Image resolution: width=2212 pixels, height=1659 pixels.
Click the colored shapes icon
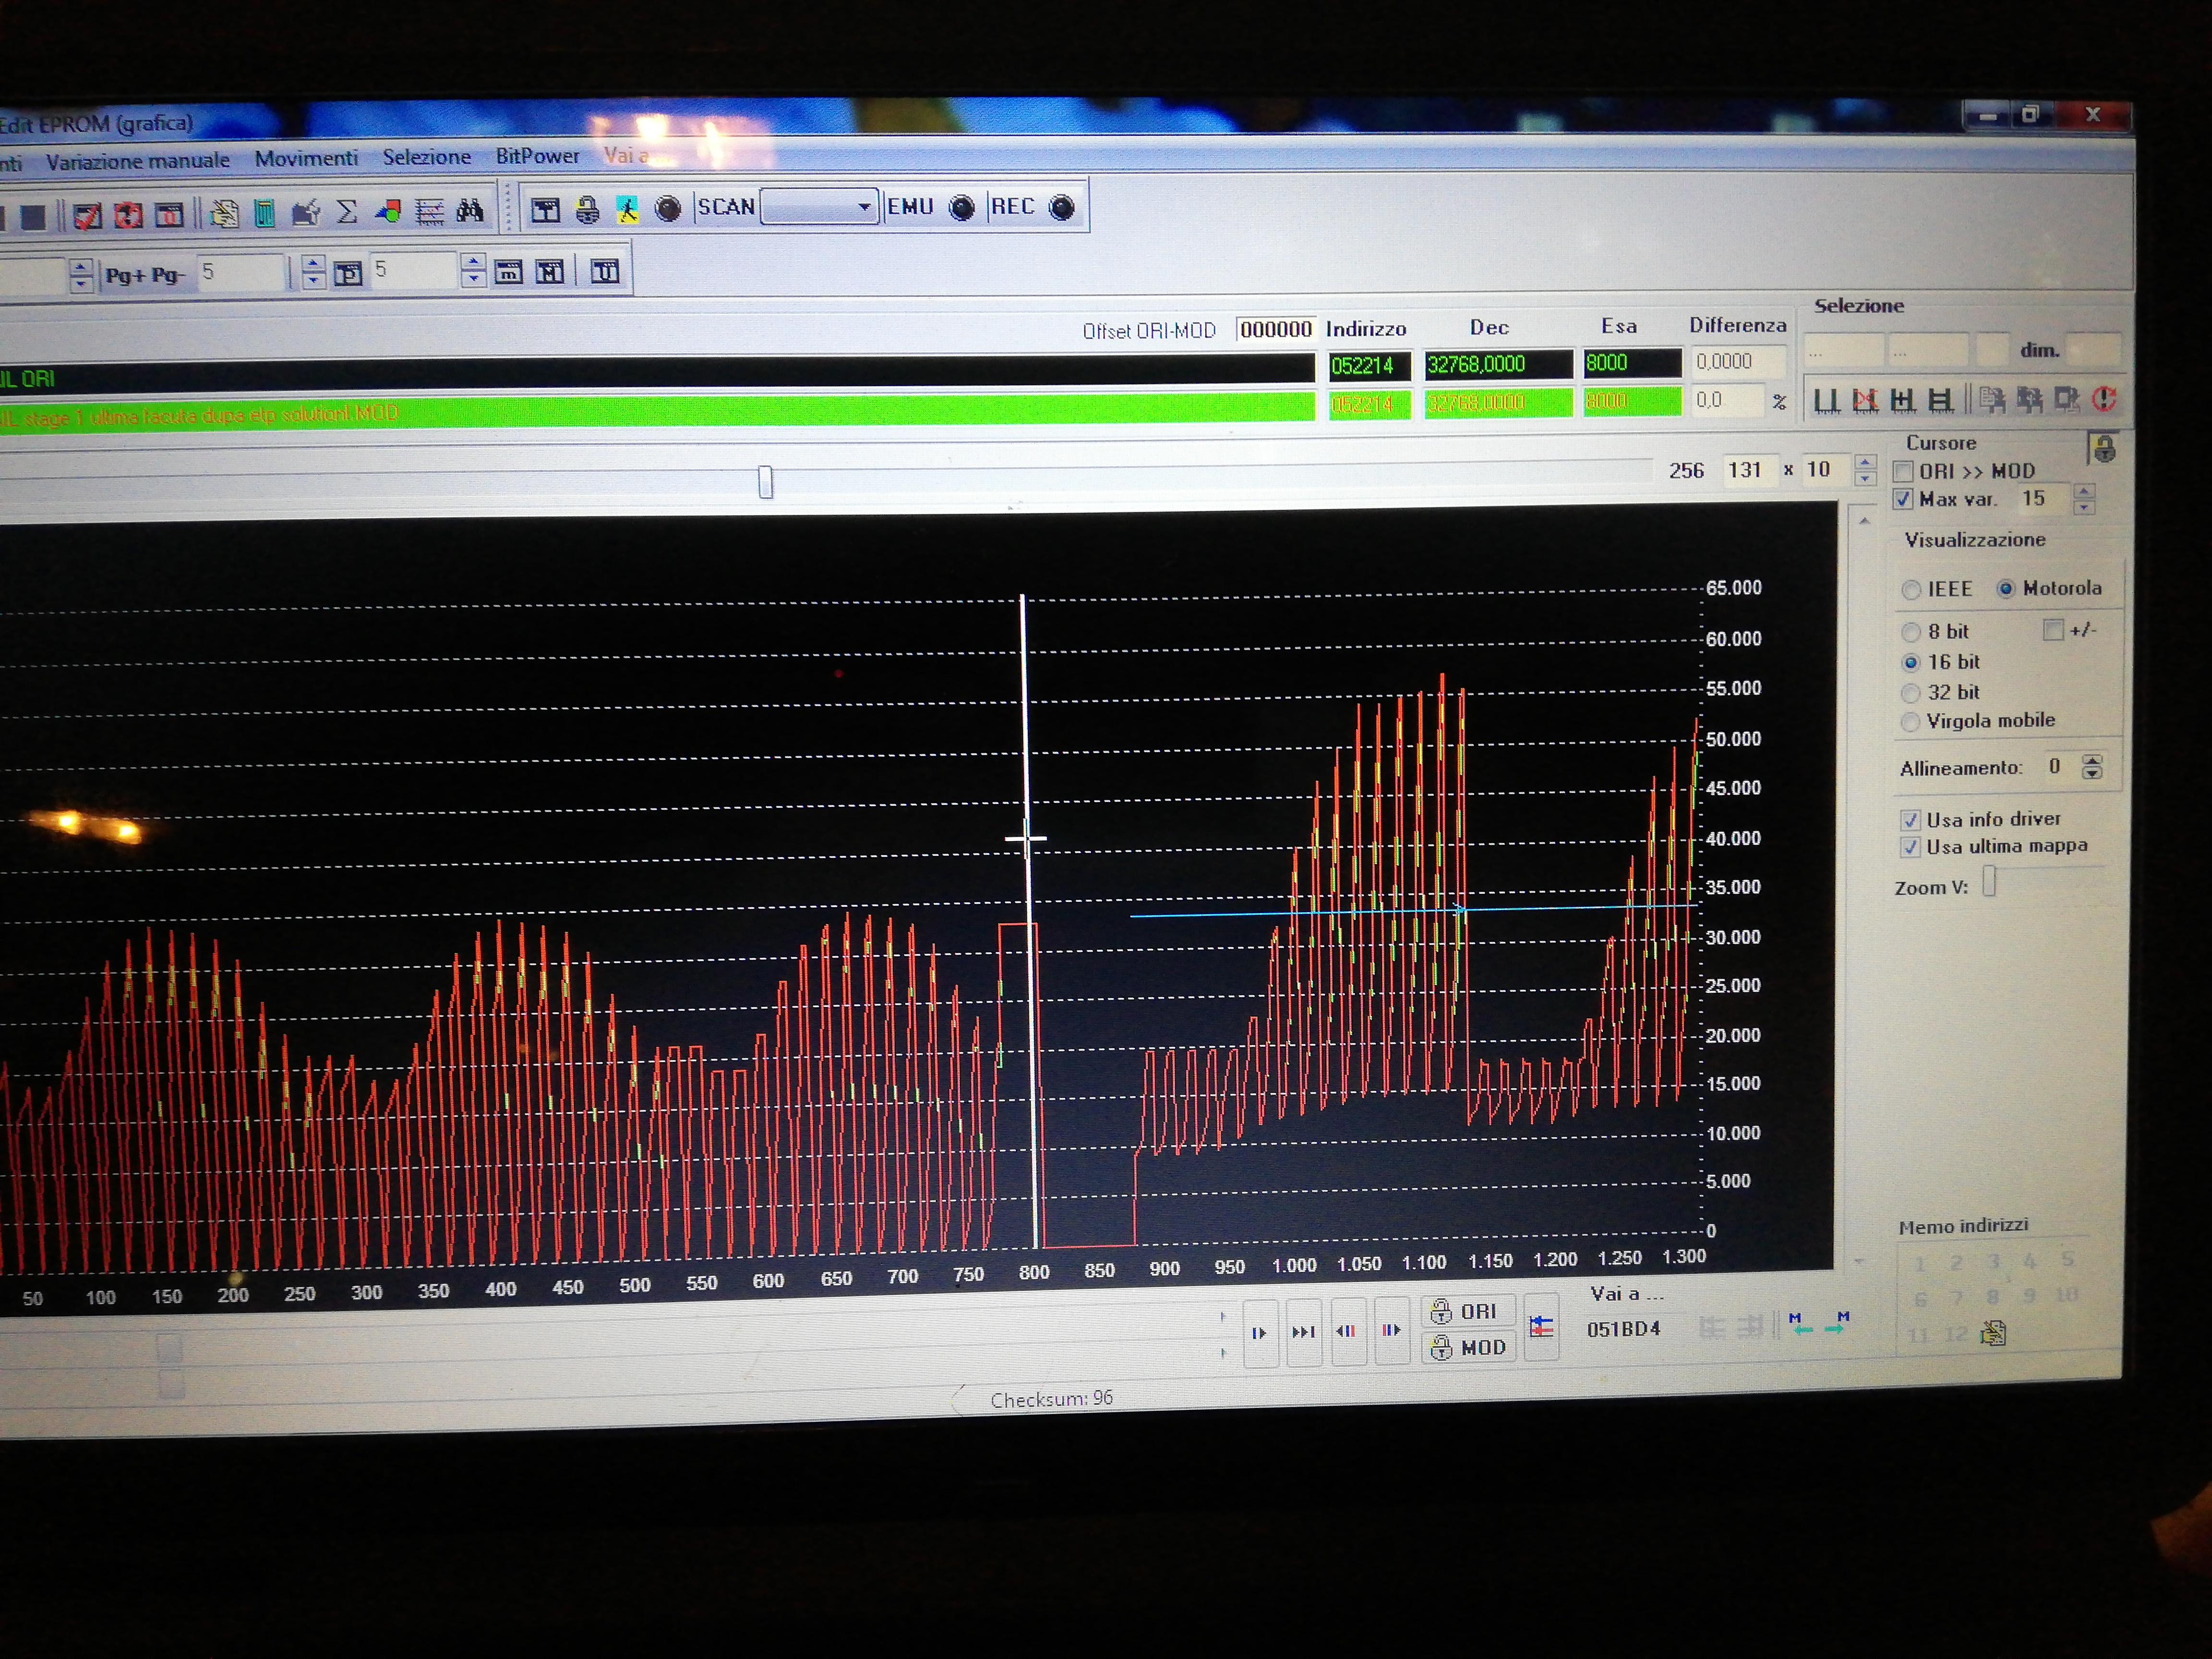(388, 211)
